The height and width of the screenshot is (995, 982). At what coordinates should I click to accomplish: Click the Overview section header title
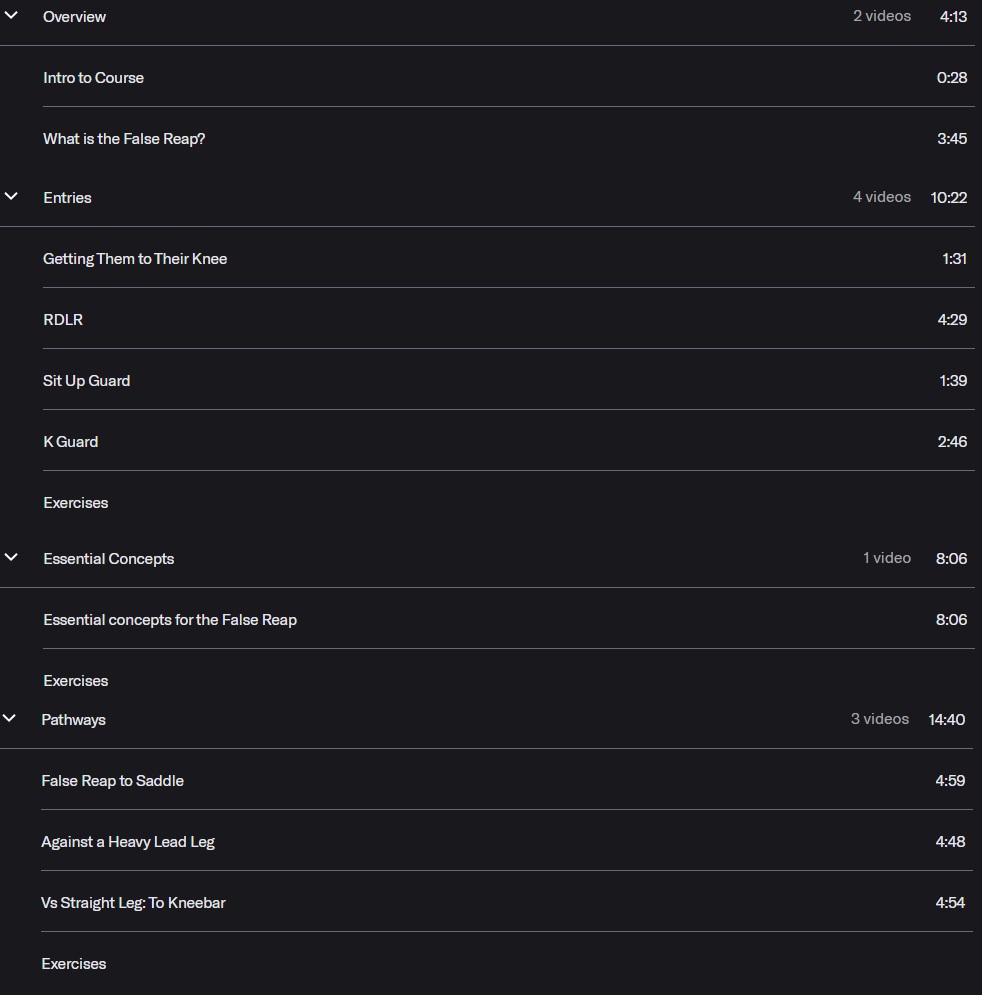tap(74, 17)
